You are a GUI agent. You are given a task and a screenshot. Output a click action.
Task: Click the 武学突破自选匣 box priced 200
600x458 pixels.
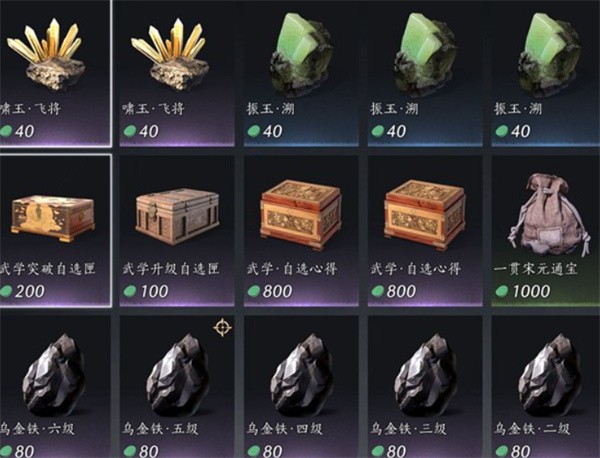click(x=55, y=231)
